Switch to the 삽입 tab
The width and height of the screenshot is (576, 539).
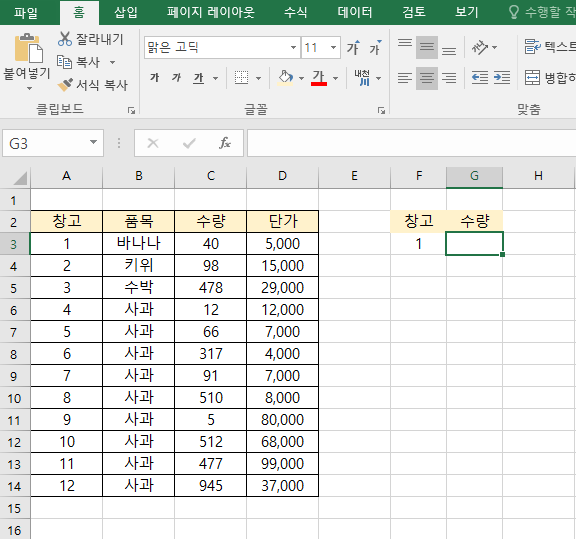pos(126,12)
